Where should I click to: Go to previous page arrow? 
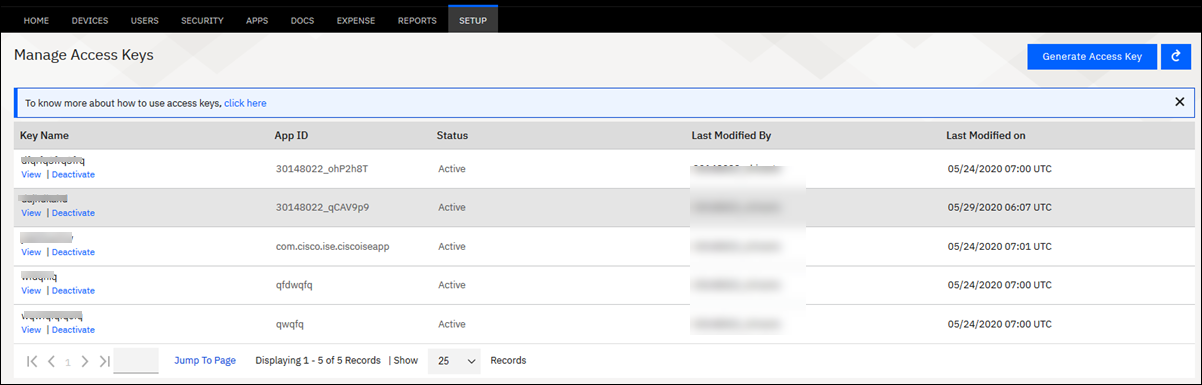(x=51, y=361)
